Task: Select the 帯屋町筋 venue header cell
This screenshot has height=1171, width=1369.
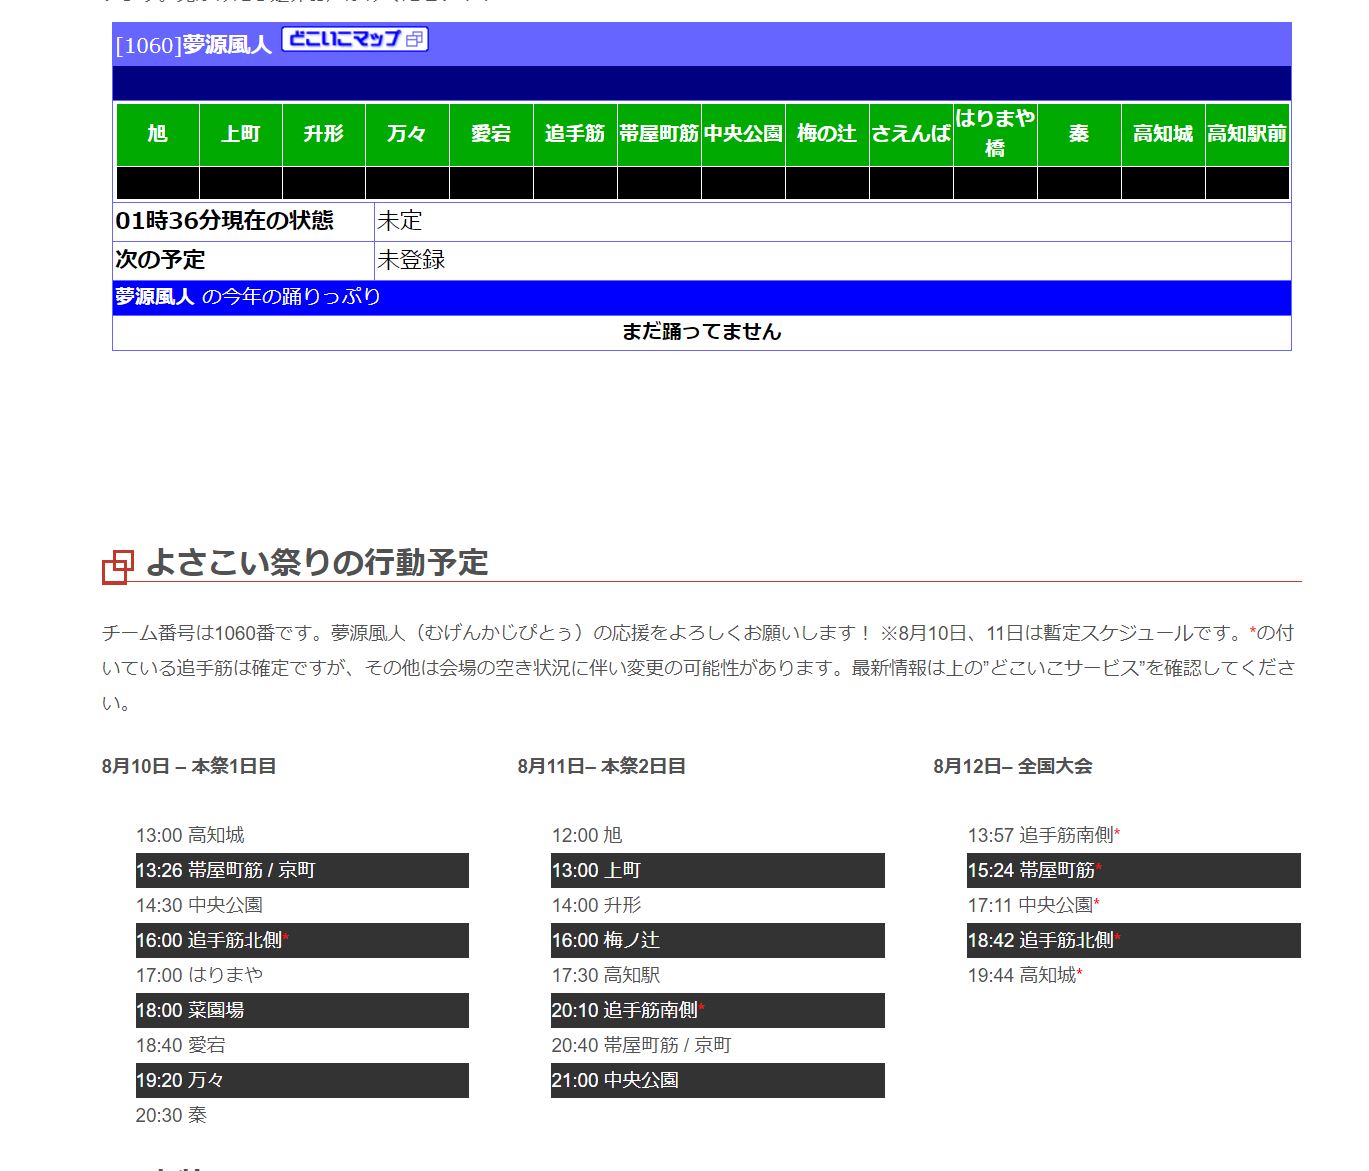Action: (x=659, y=134)
